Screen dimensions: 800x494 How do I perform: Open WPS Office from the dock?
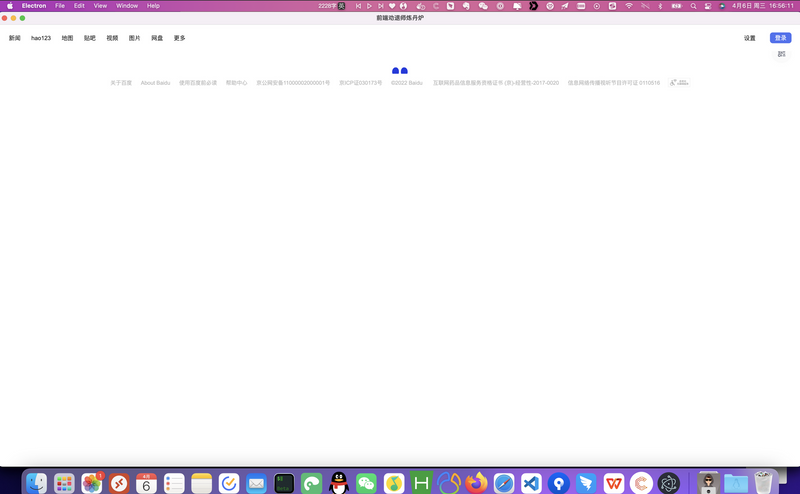tap(613, 484)
